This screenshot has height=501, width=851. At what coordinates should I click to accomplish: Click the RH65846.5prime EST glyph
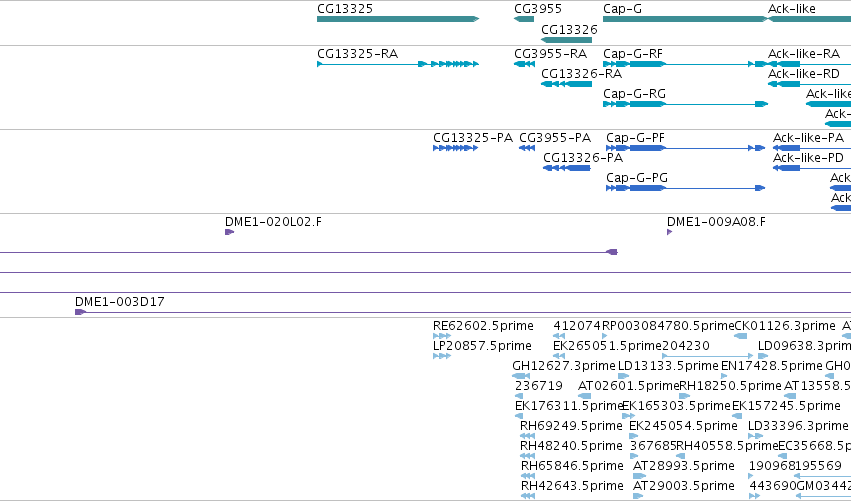(528, 476)
